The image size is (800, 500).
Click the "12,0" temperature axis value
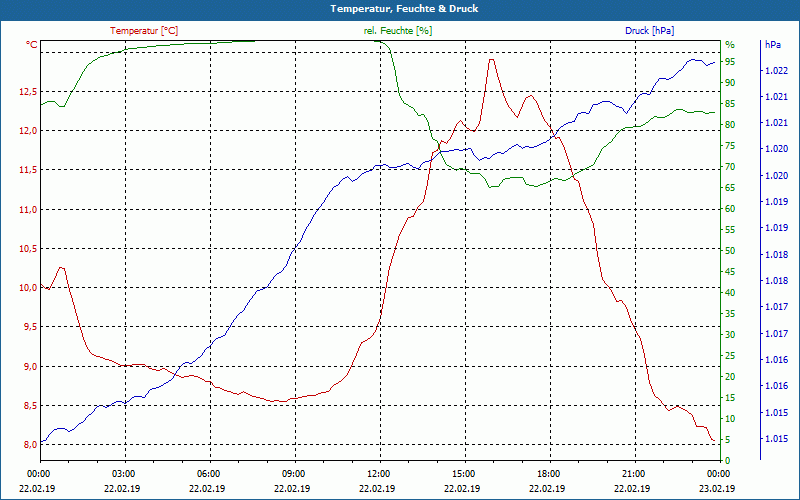click(x=28, y=131)
